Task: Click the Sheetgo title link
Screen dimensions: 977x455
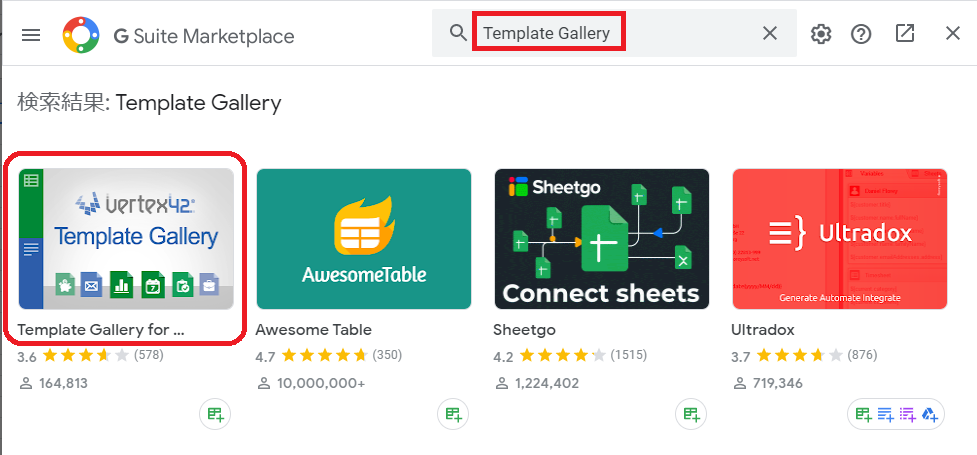Action: [525, 329]
